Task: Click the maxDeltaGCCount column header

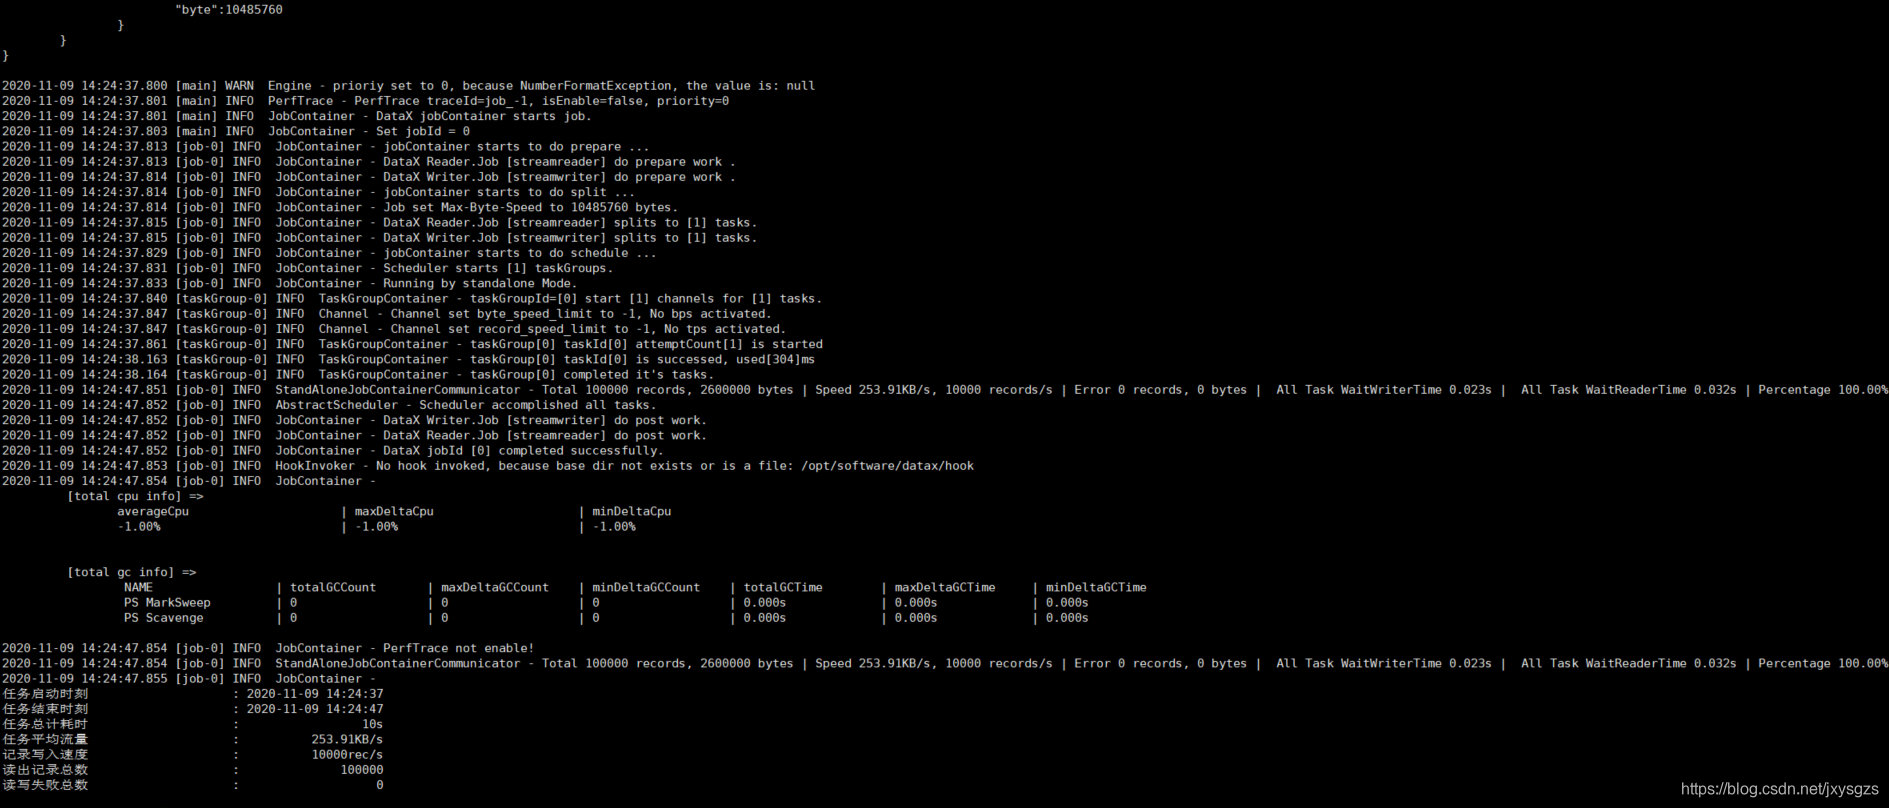Action: click(x=495, y=588)
